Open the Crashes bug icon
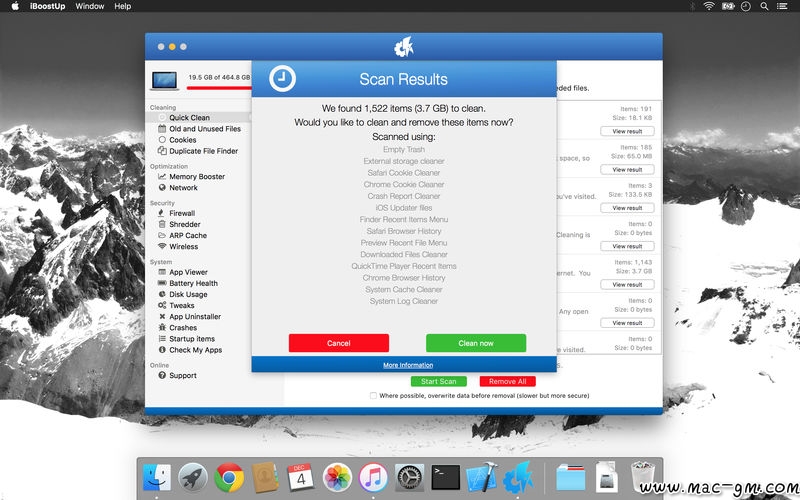This screenshot has height=500, width=800. point(162,328)
